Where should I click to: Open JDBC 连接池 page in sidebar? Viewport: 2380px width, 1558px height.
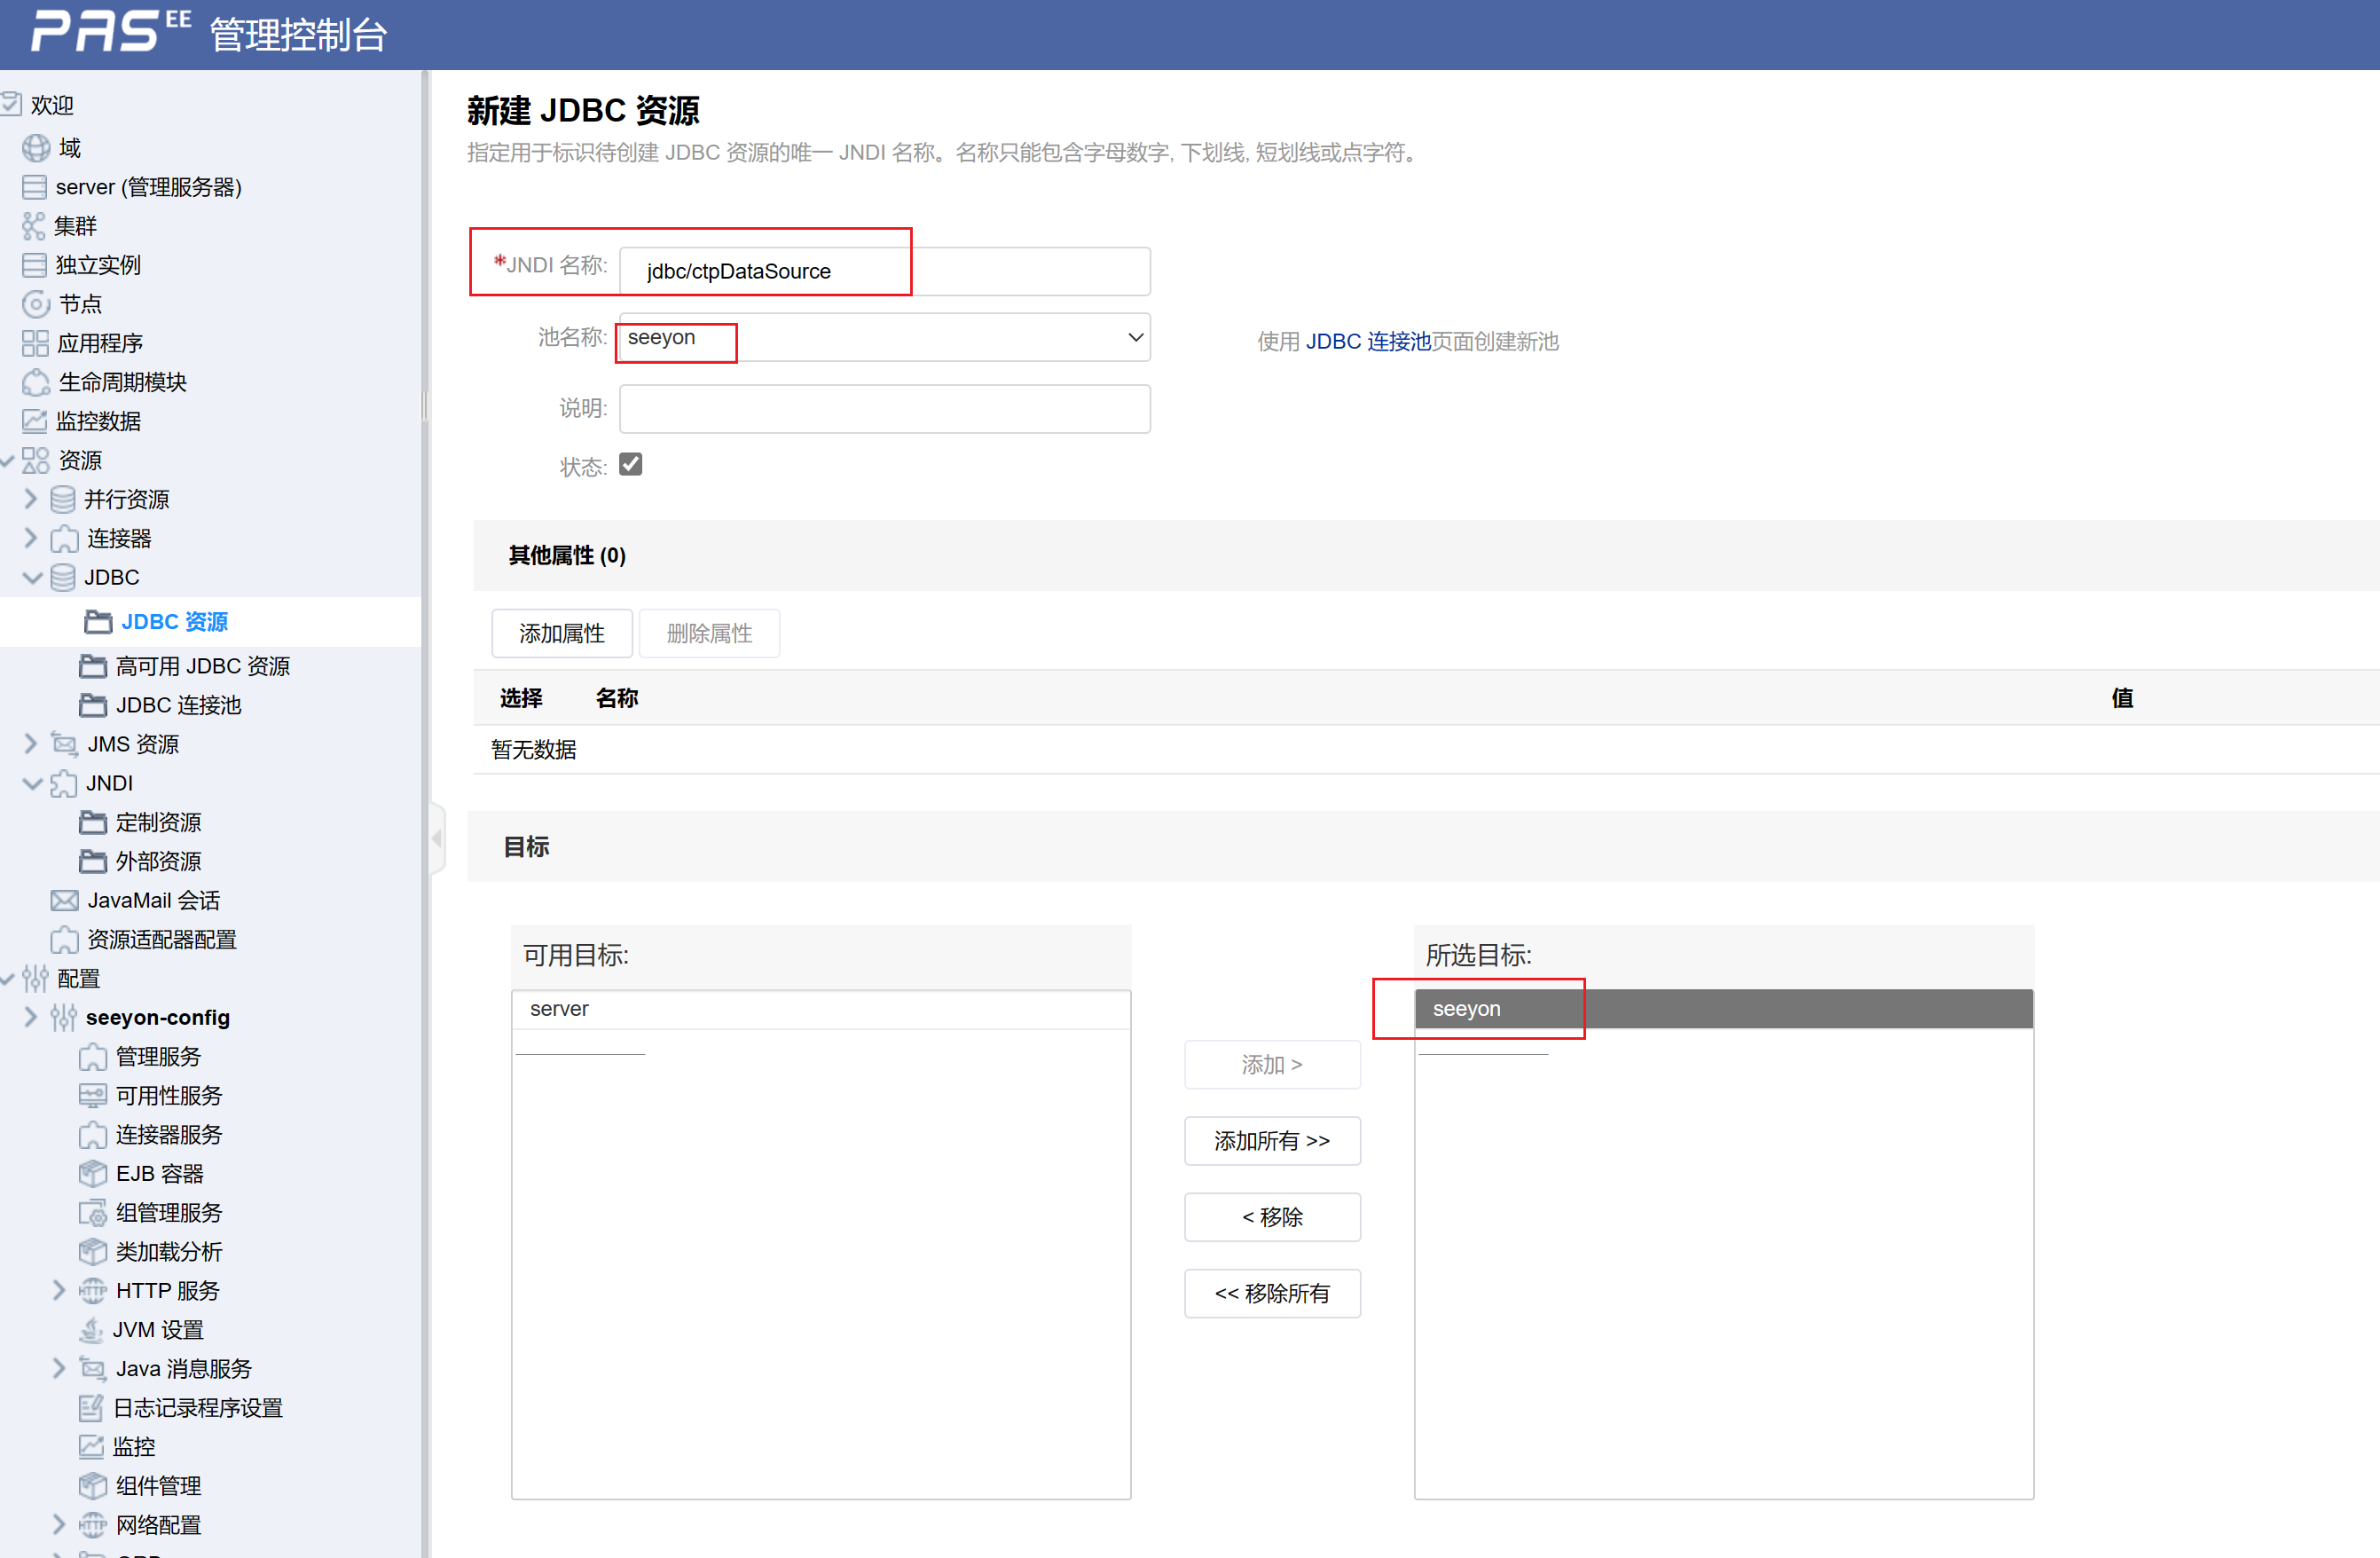(x=177, y=704)
